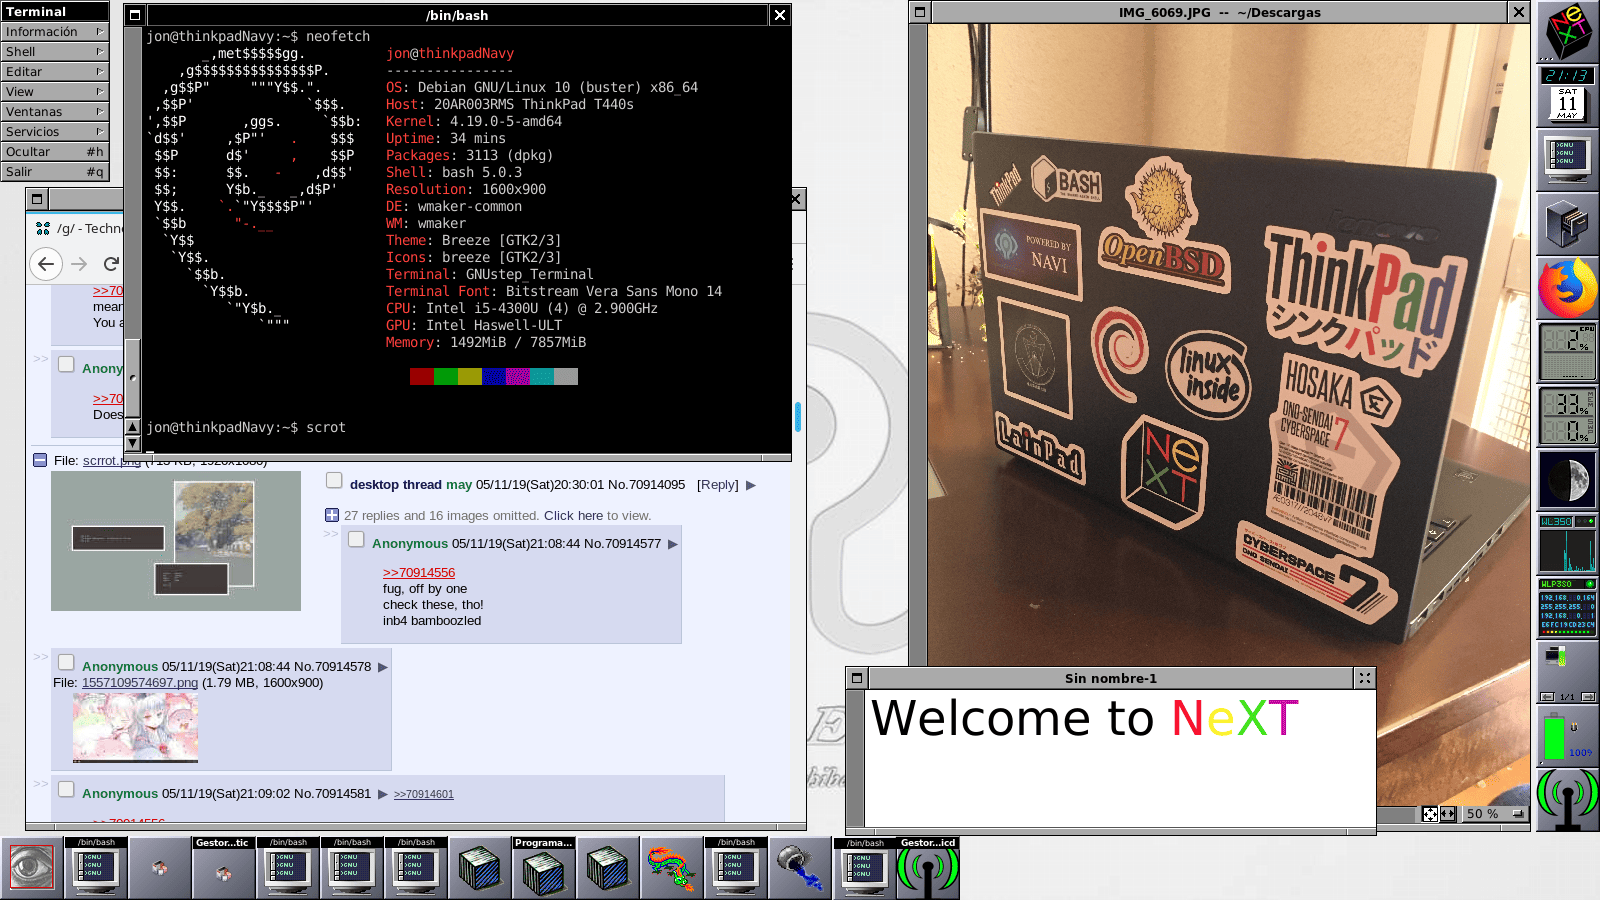Check the box for post No.70914578
Image resolution: width=1600 pixels, height=900 pixels.
[x=66, y=662]
